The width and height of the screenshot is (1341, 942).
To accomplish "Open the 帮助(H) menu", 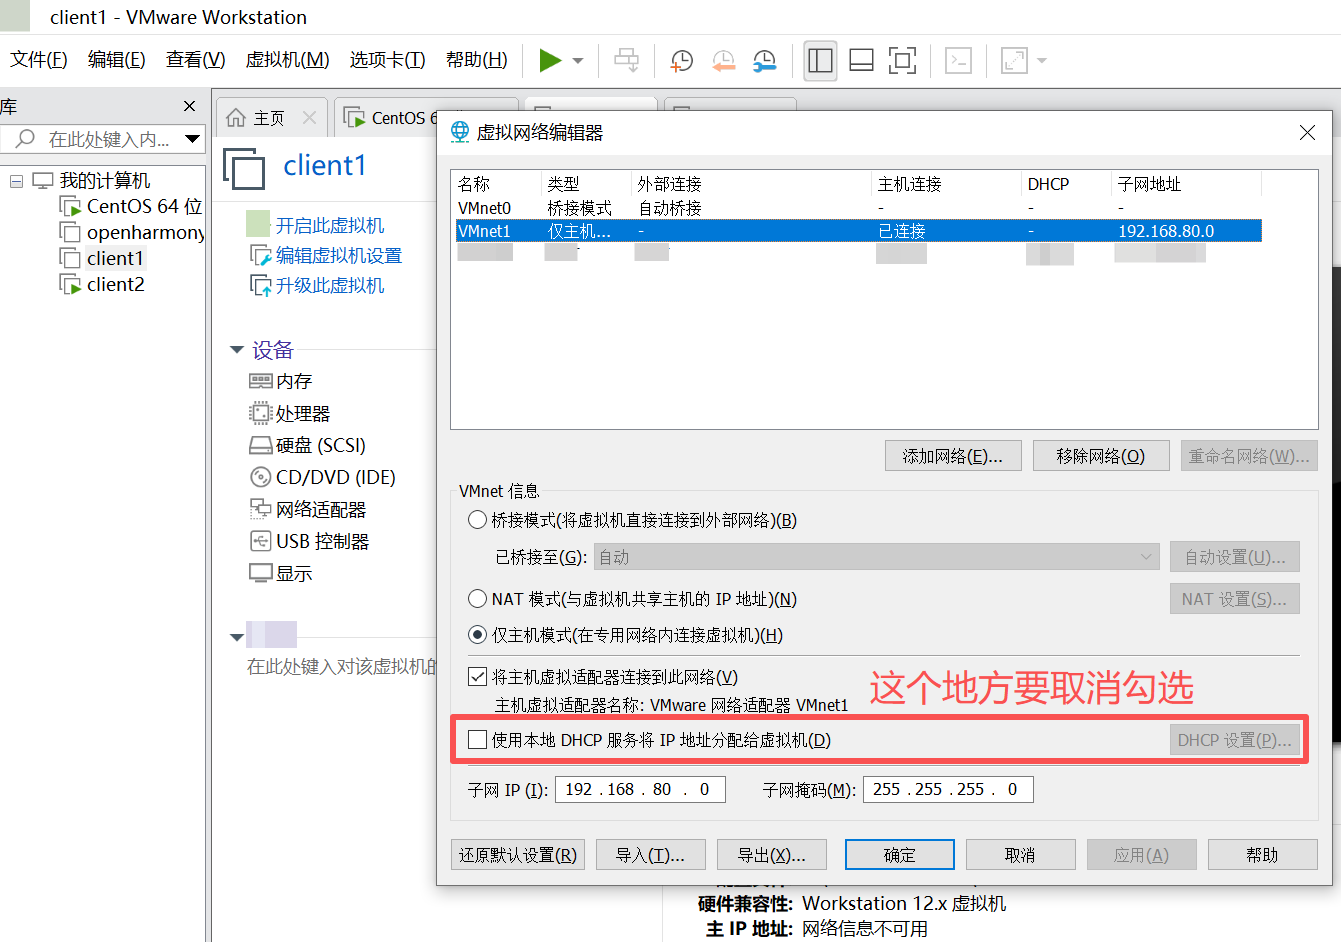I will coord(477,60).
